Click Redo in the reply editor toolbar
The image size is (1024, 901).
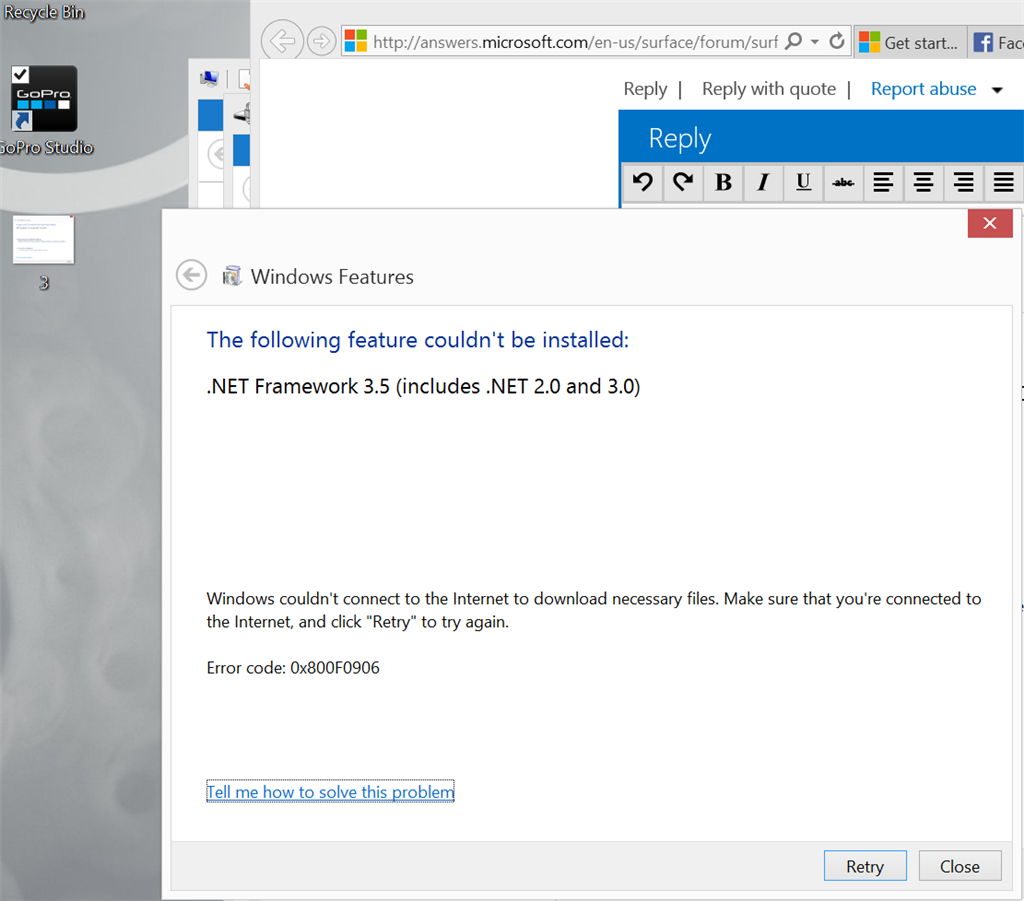click(683, 182)
